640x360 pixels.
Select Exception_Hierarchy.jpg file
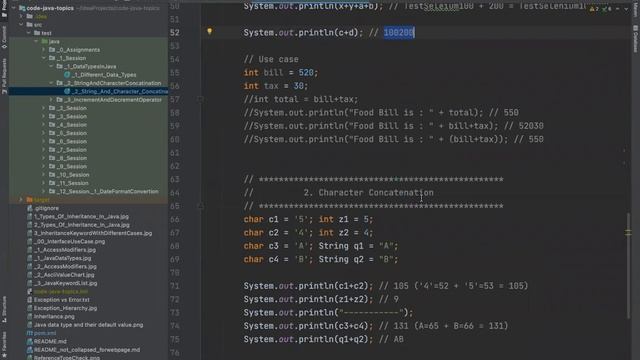[x=62, y=308]
